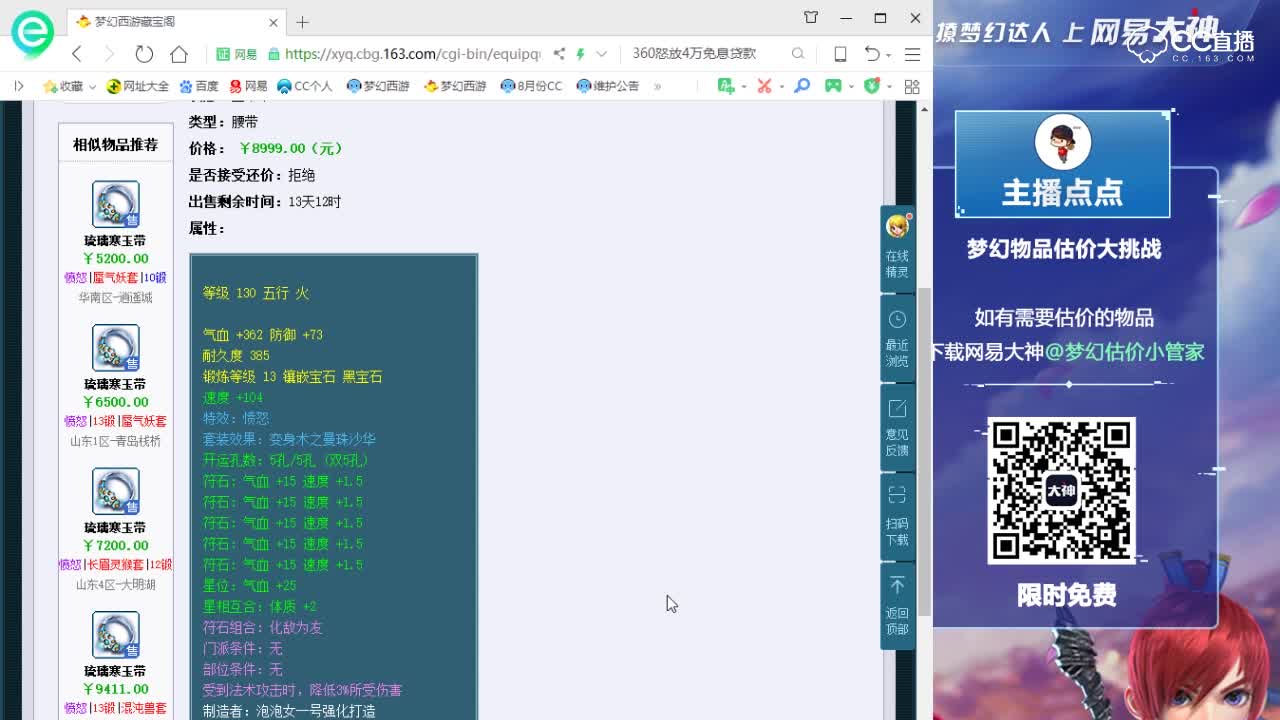Screen dimensions: 1280x720
Task: Click the page vertical scrollbar thumb
Action: [x=925, y=450]
